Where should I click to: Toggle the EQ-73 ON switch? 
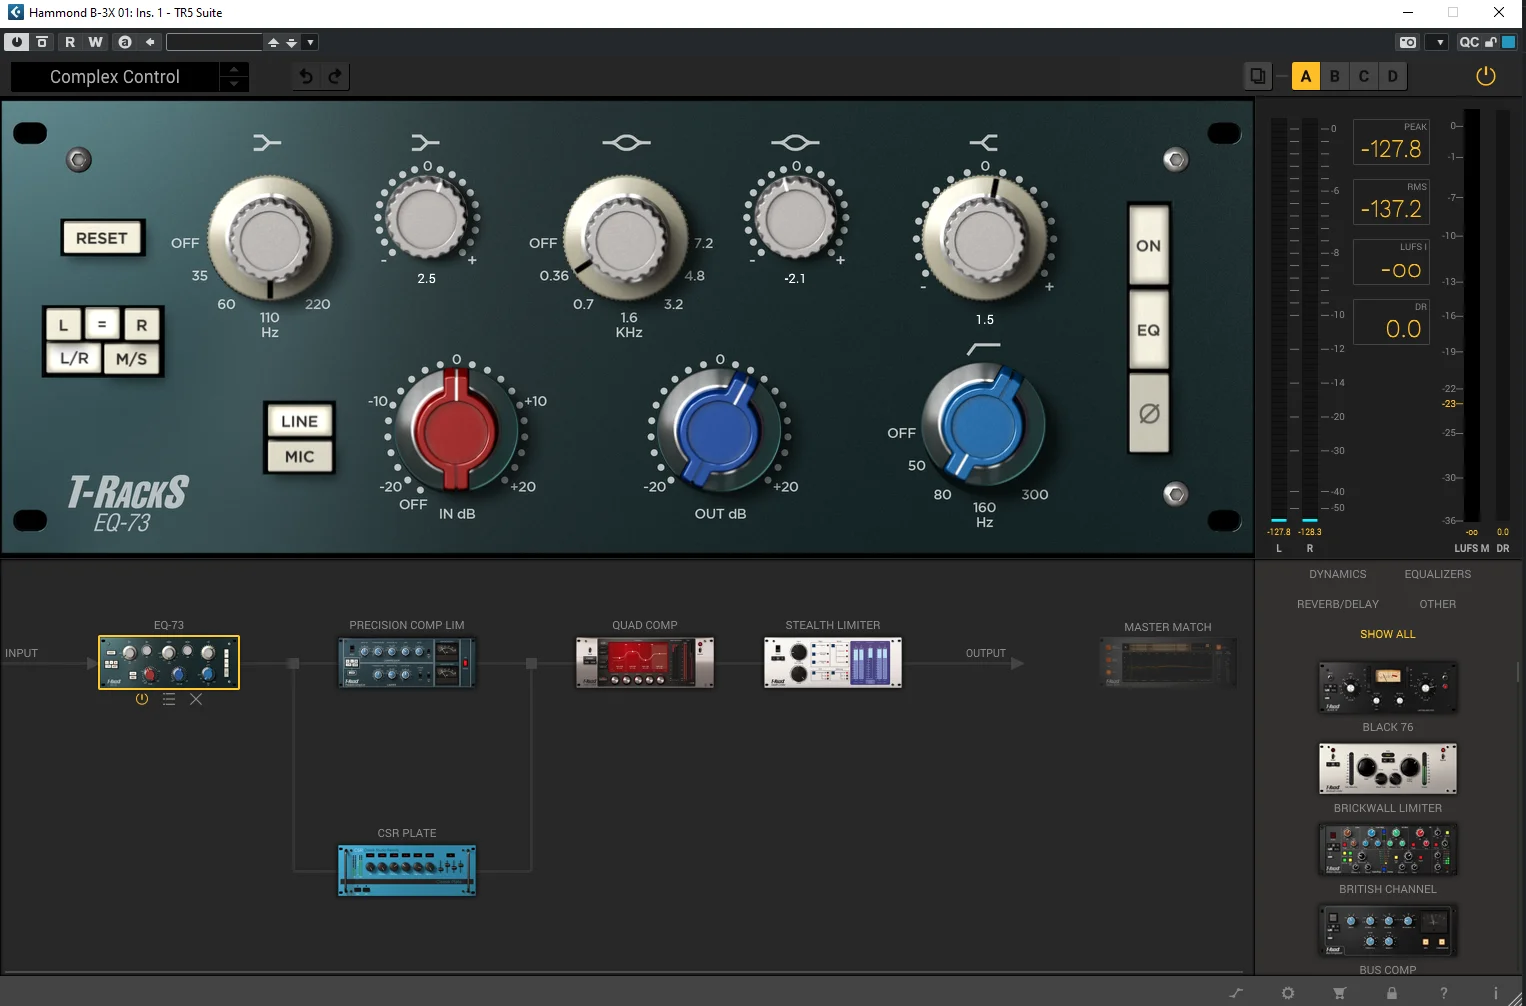(1149, 246)
